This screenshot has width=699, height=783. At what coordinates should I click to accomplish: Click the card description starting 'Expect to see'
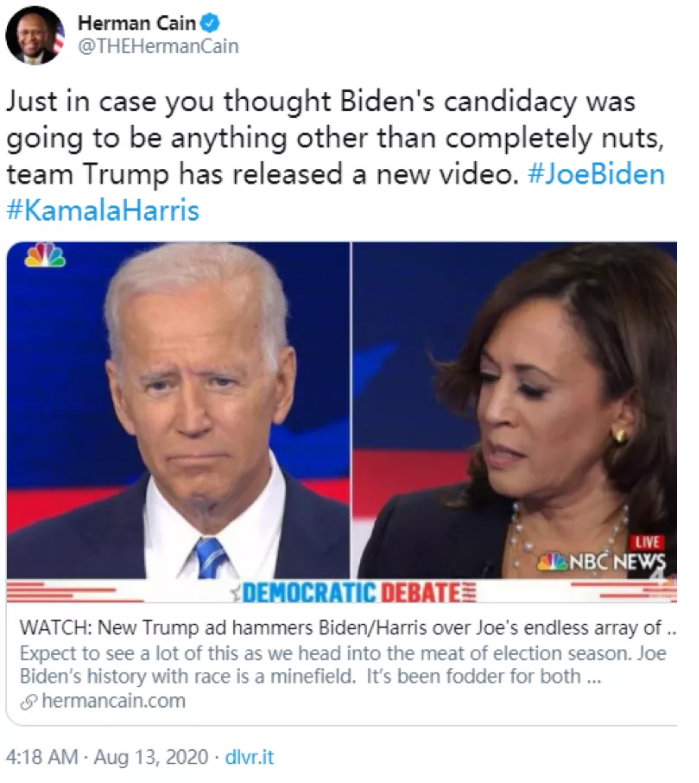343,665
